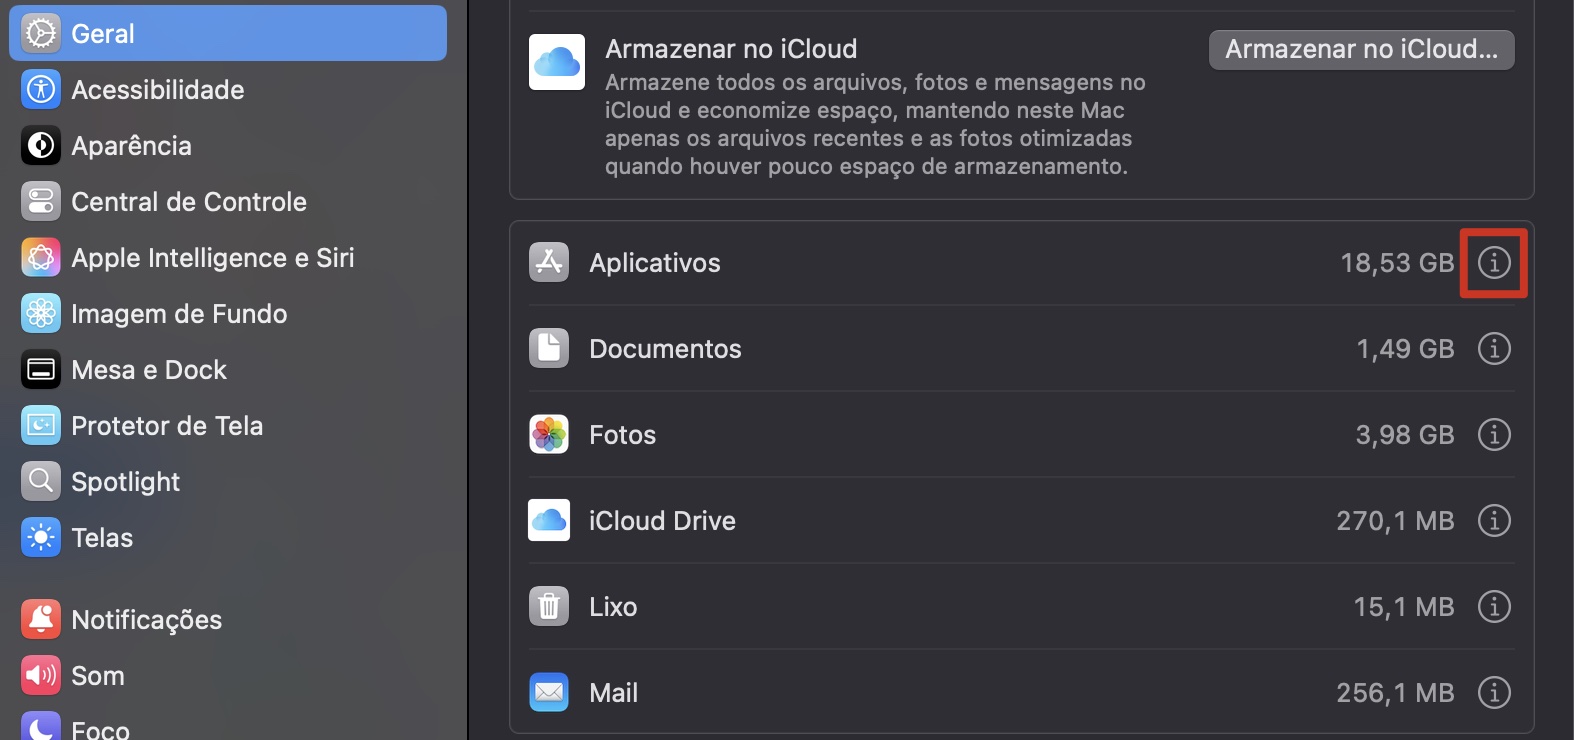Go to Central de Controle settings
Image resolution: width=1574 pixels, height=740 pixels.
228,201
